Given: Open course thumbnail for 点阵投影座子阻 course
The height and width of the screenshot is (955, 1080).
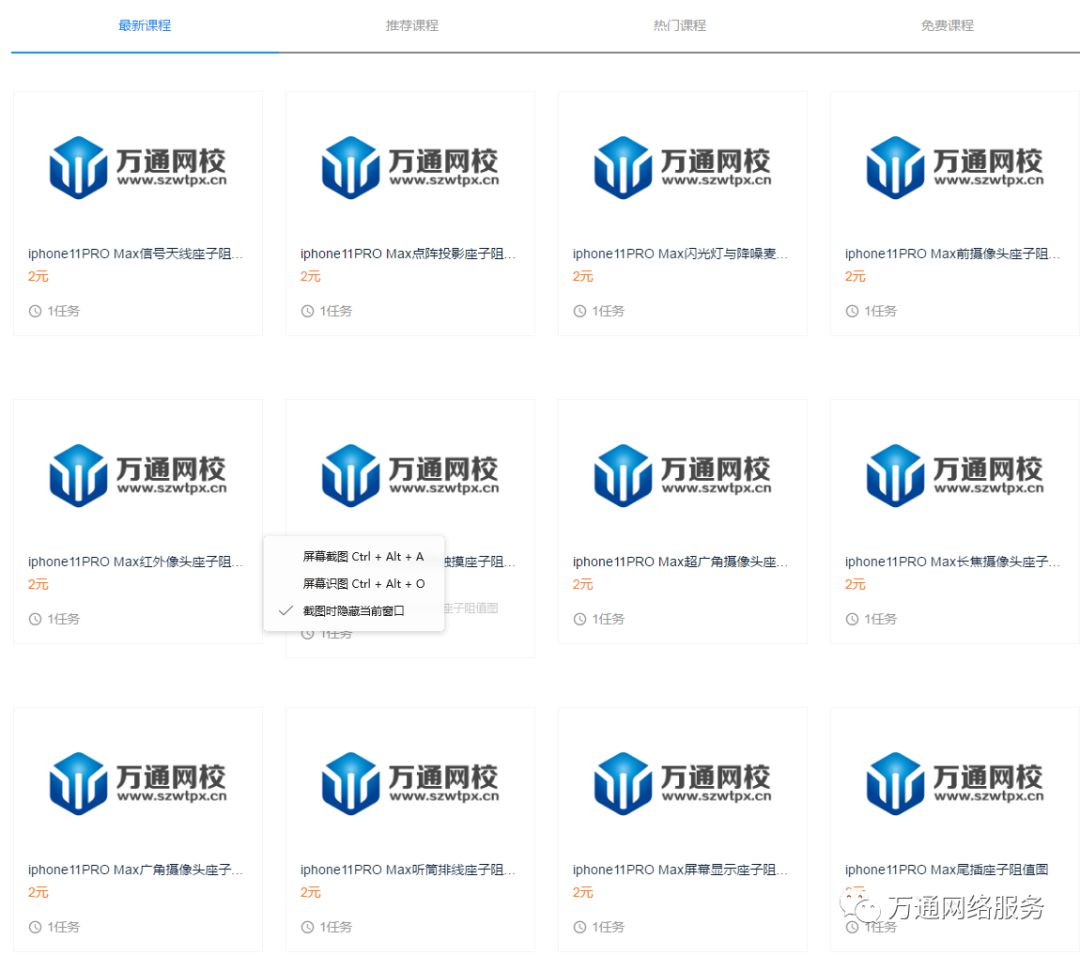Looking at the screenshot, I should click(410, 167).
